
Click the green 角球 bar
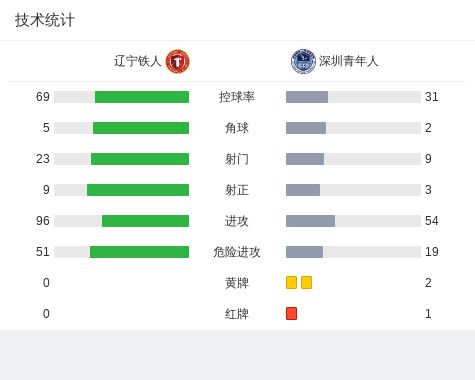141,128
